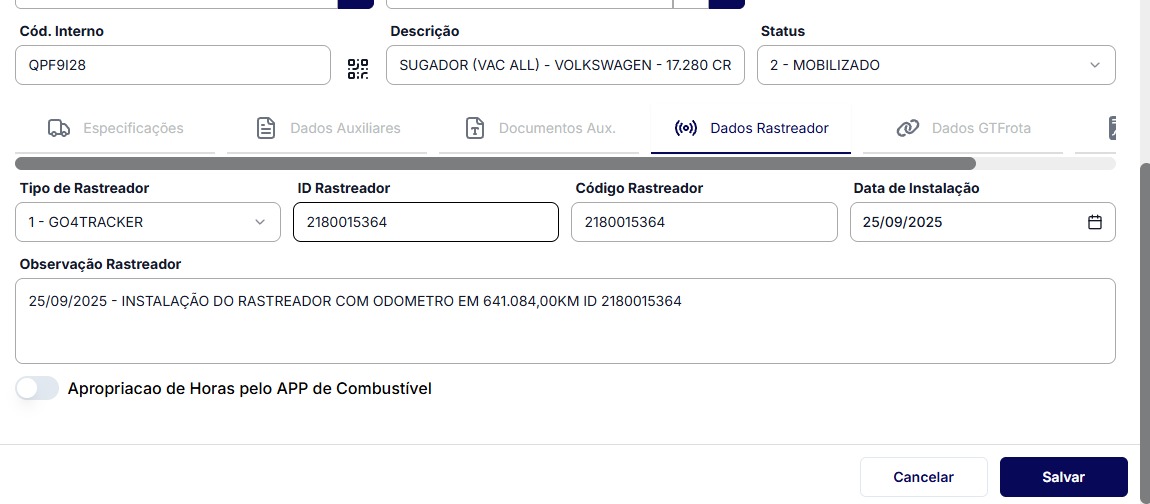Click the signal icon on Dados Rastreador tab
This screenshot has height=504, width=1150.
[x=686, y=128]
